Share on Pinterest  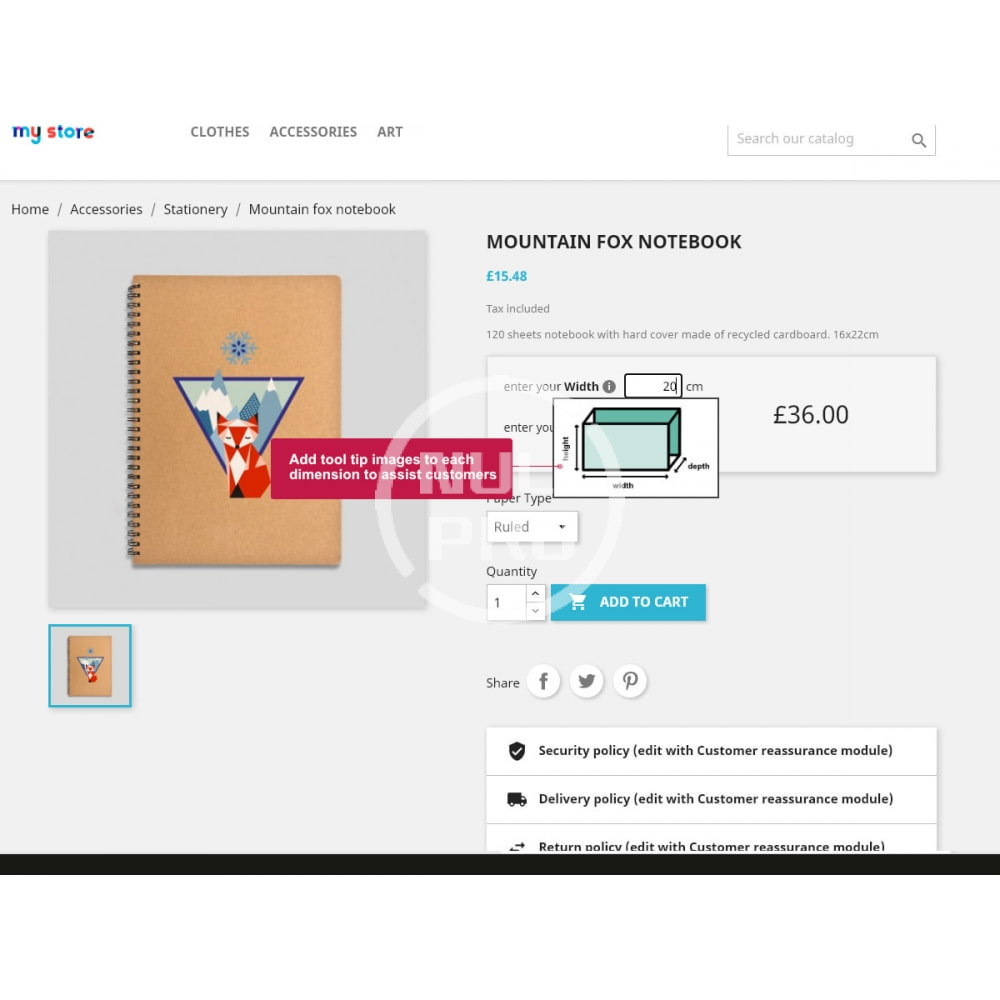tap(630, 681)
